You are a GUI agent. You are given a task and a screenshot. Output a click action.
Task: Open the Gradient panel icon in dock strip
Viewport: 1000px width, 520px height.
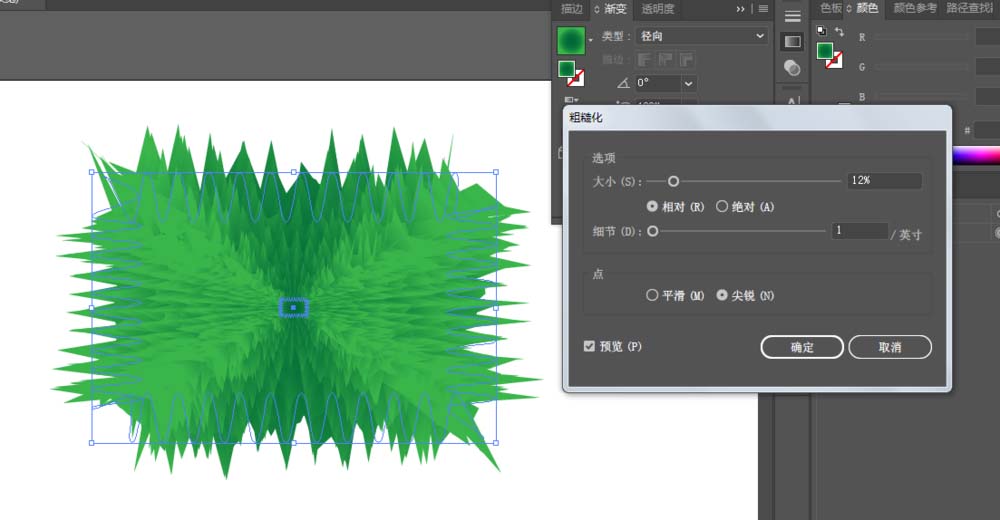point(793,41)
